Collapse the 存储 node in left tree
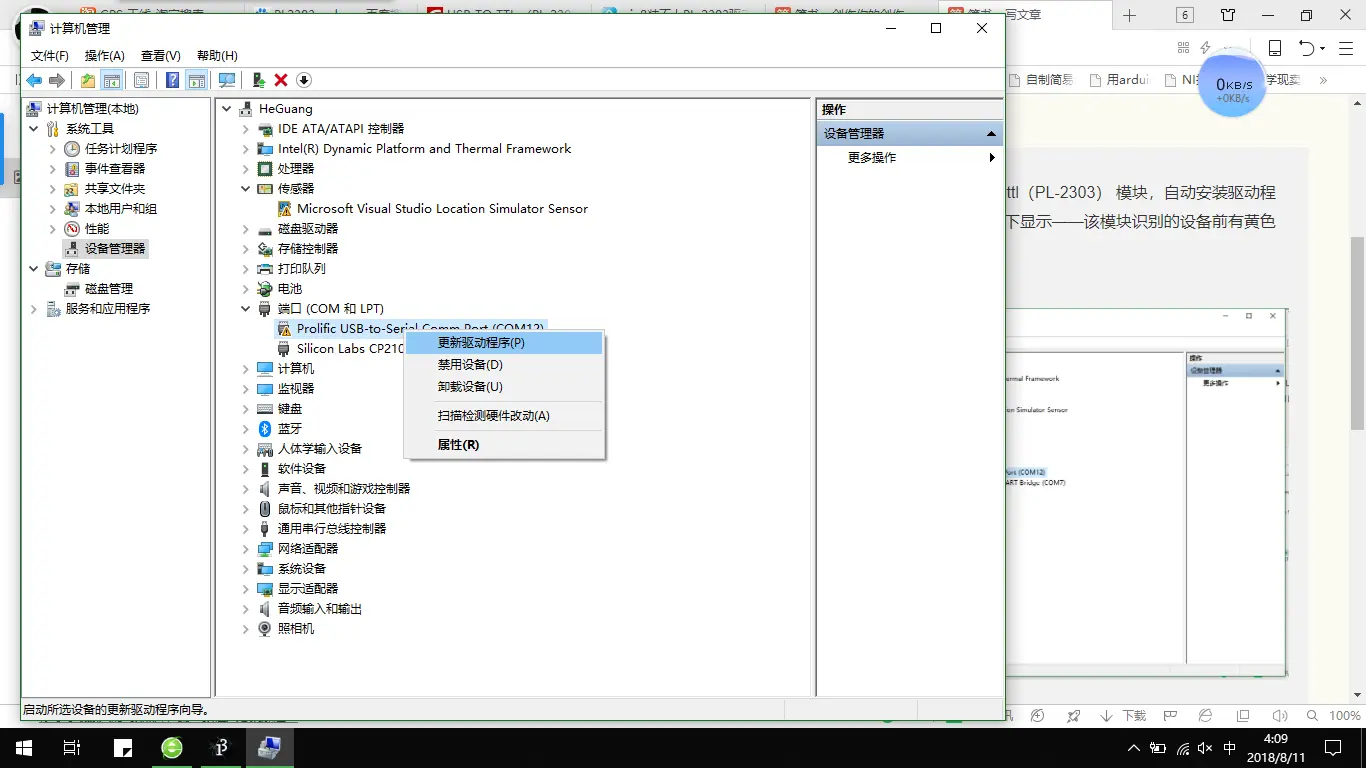The height and width of the screenshot is (768, 1366). [34, 268]
